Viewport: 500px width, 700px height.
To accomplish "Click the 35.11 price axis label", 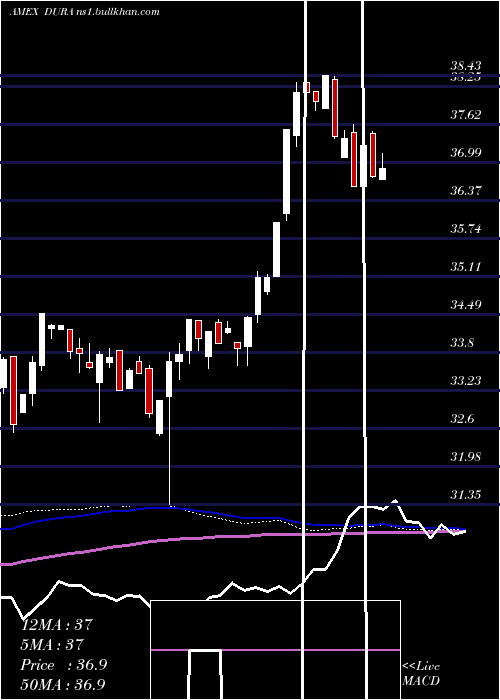I will pyautogui.click(x=465, y=267).
